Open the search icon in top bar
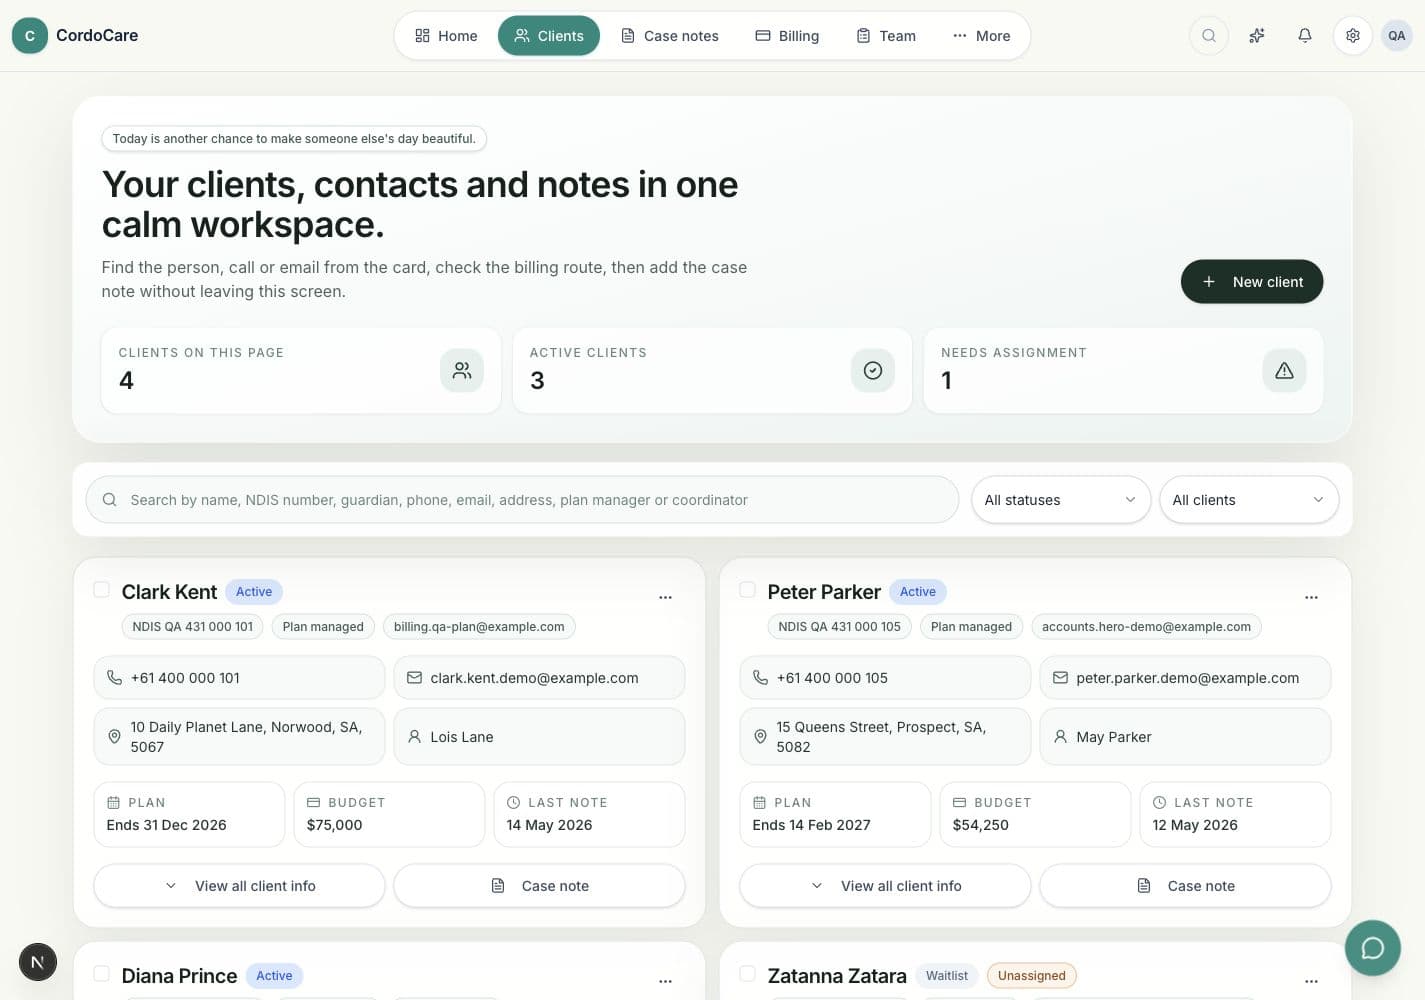The height and width of the screenshot is (1000, 1425). (1209, 35)
